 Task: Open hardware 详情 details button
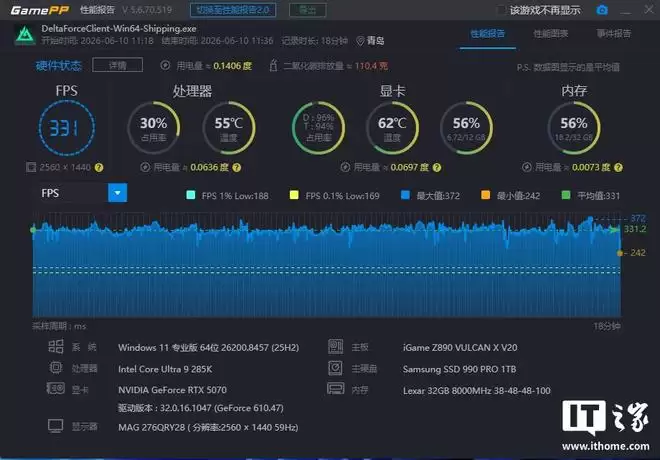click(117, 65)
